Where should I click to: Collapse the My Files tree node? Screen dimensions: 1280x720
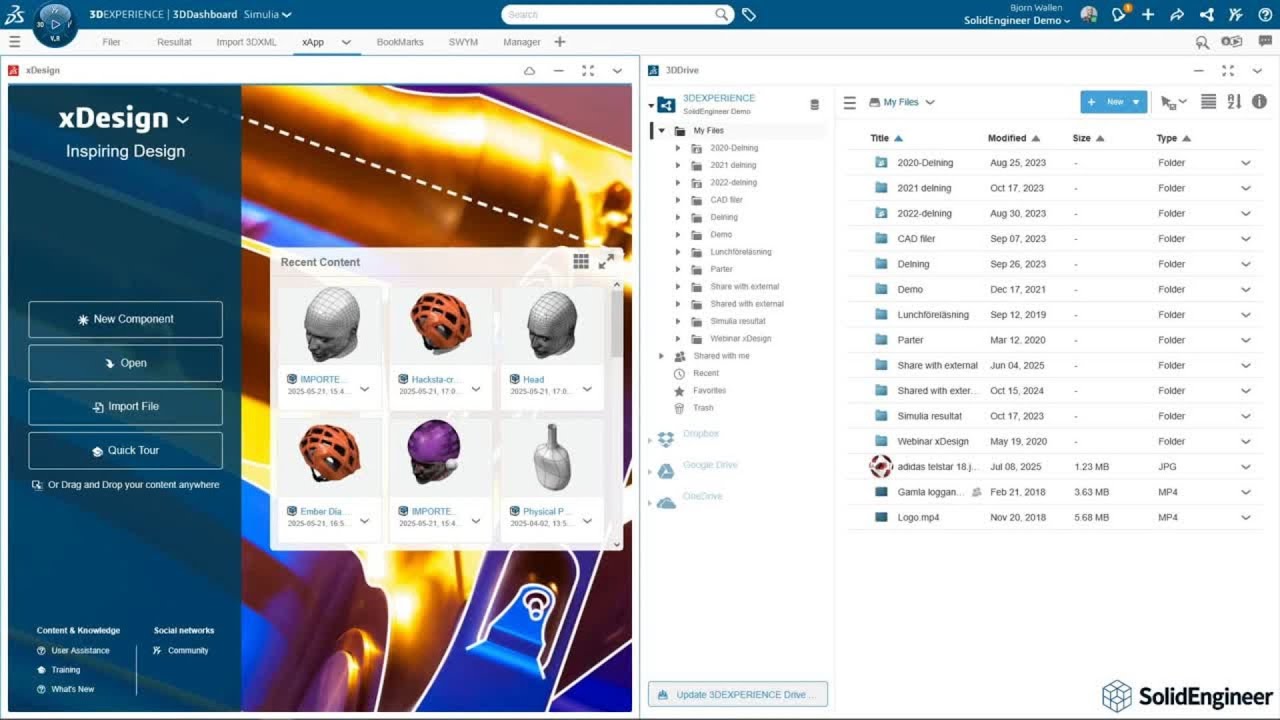coord(661,131)
